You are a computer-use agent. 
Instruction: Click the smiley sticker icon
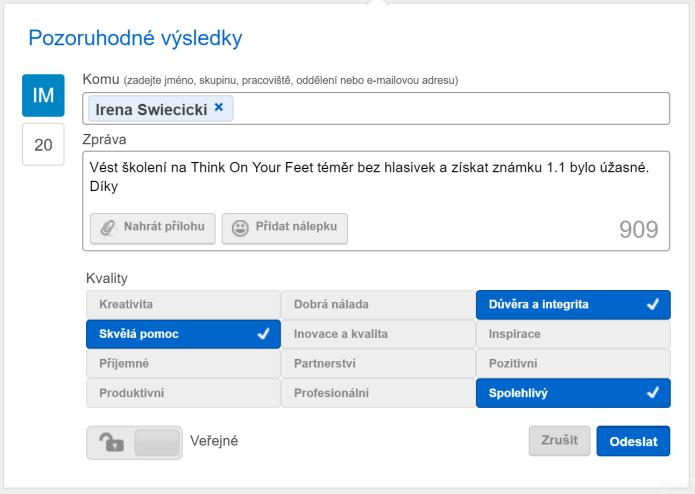[240, 228]
